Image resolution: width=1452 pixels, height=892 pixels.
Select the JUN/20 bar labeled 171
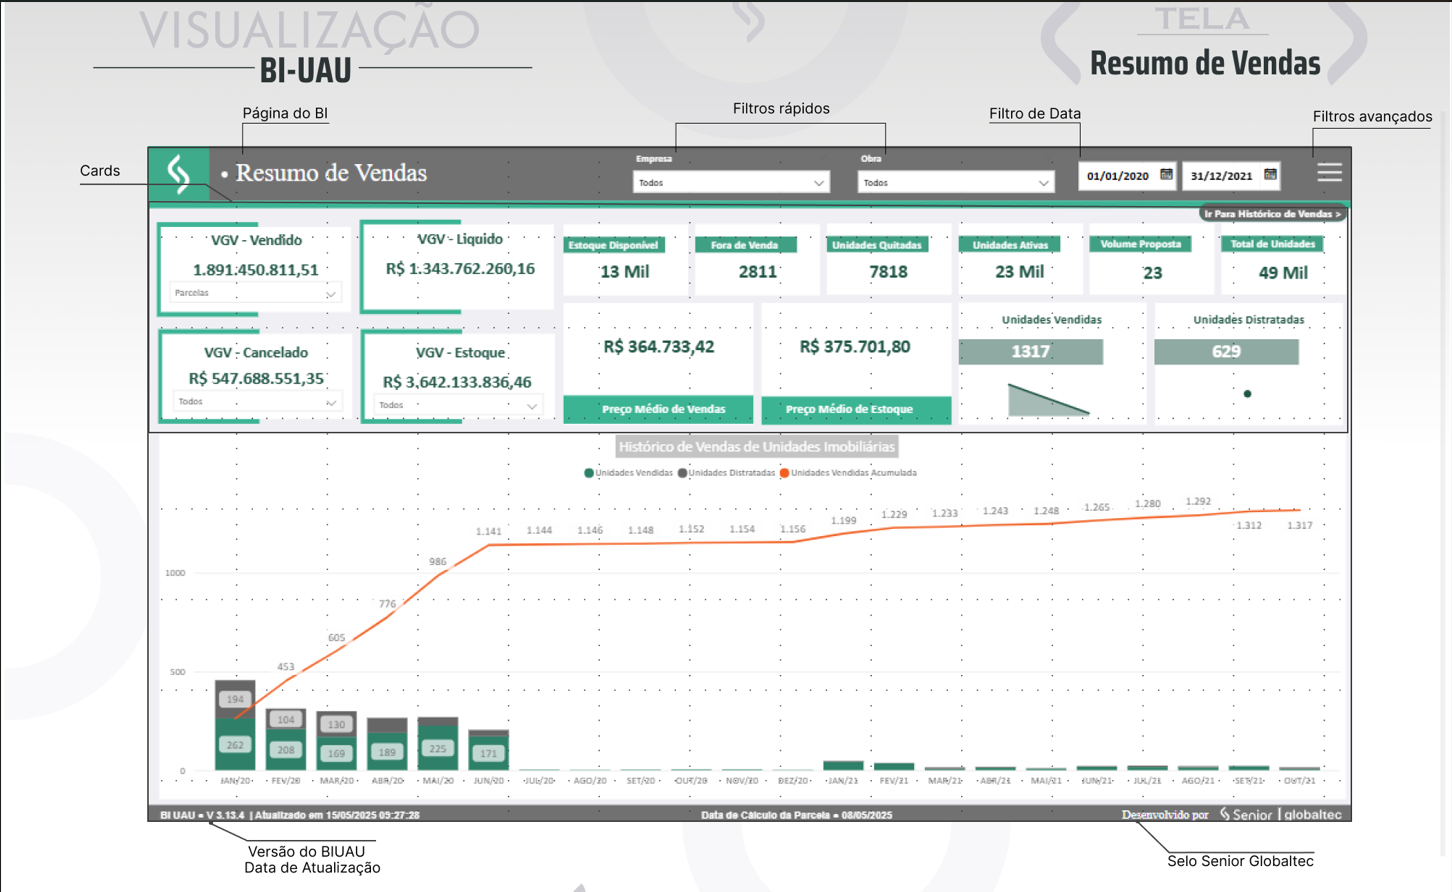click(x=489, y=753)
